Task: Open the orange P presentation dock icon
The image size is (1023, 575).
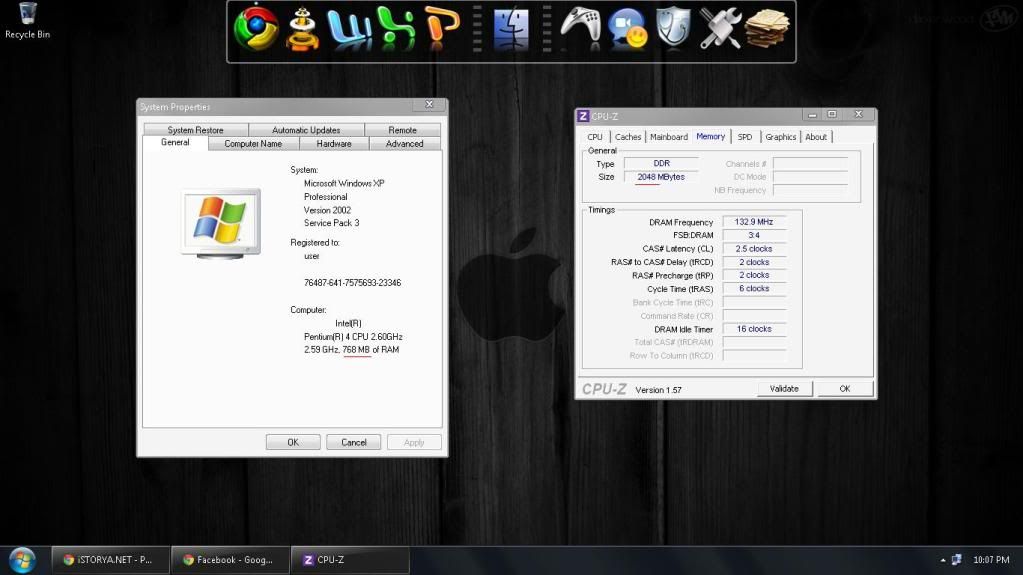Action: pyautogui.click(x=442, y=27)
